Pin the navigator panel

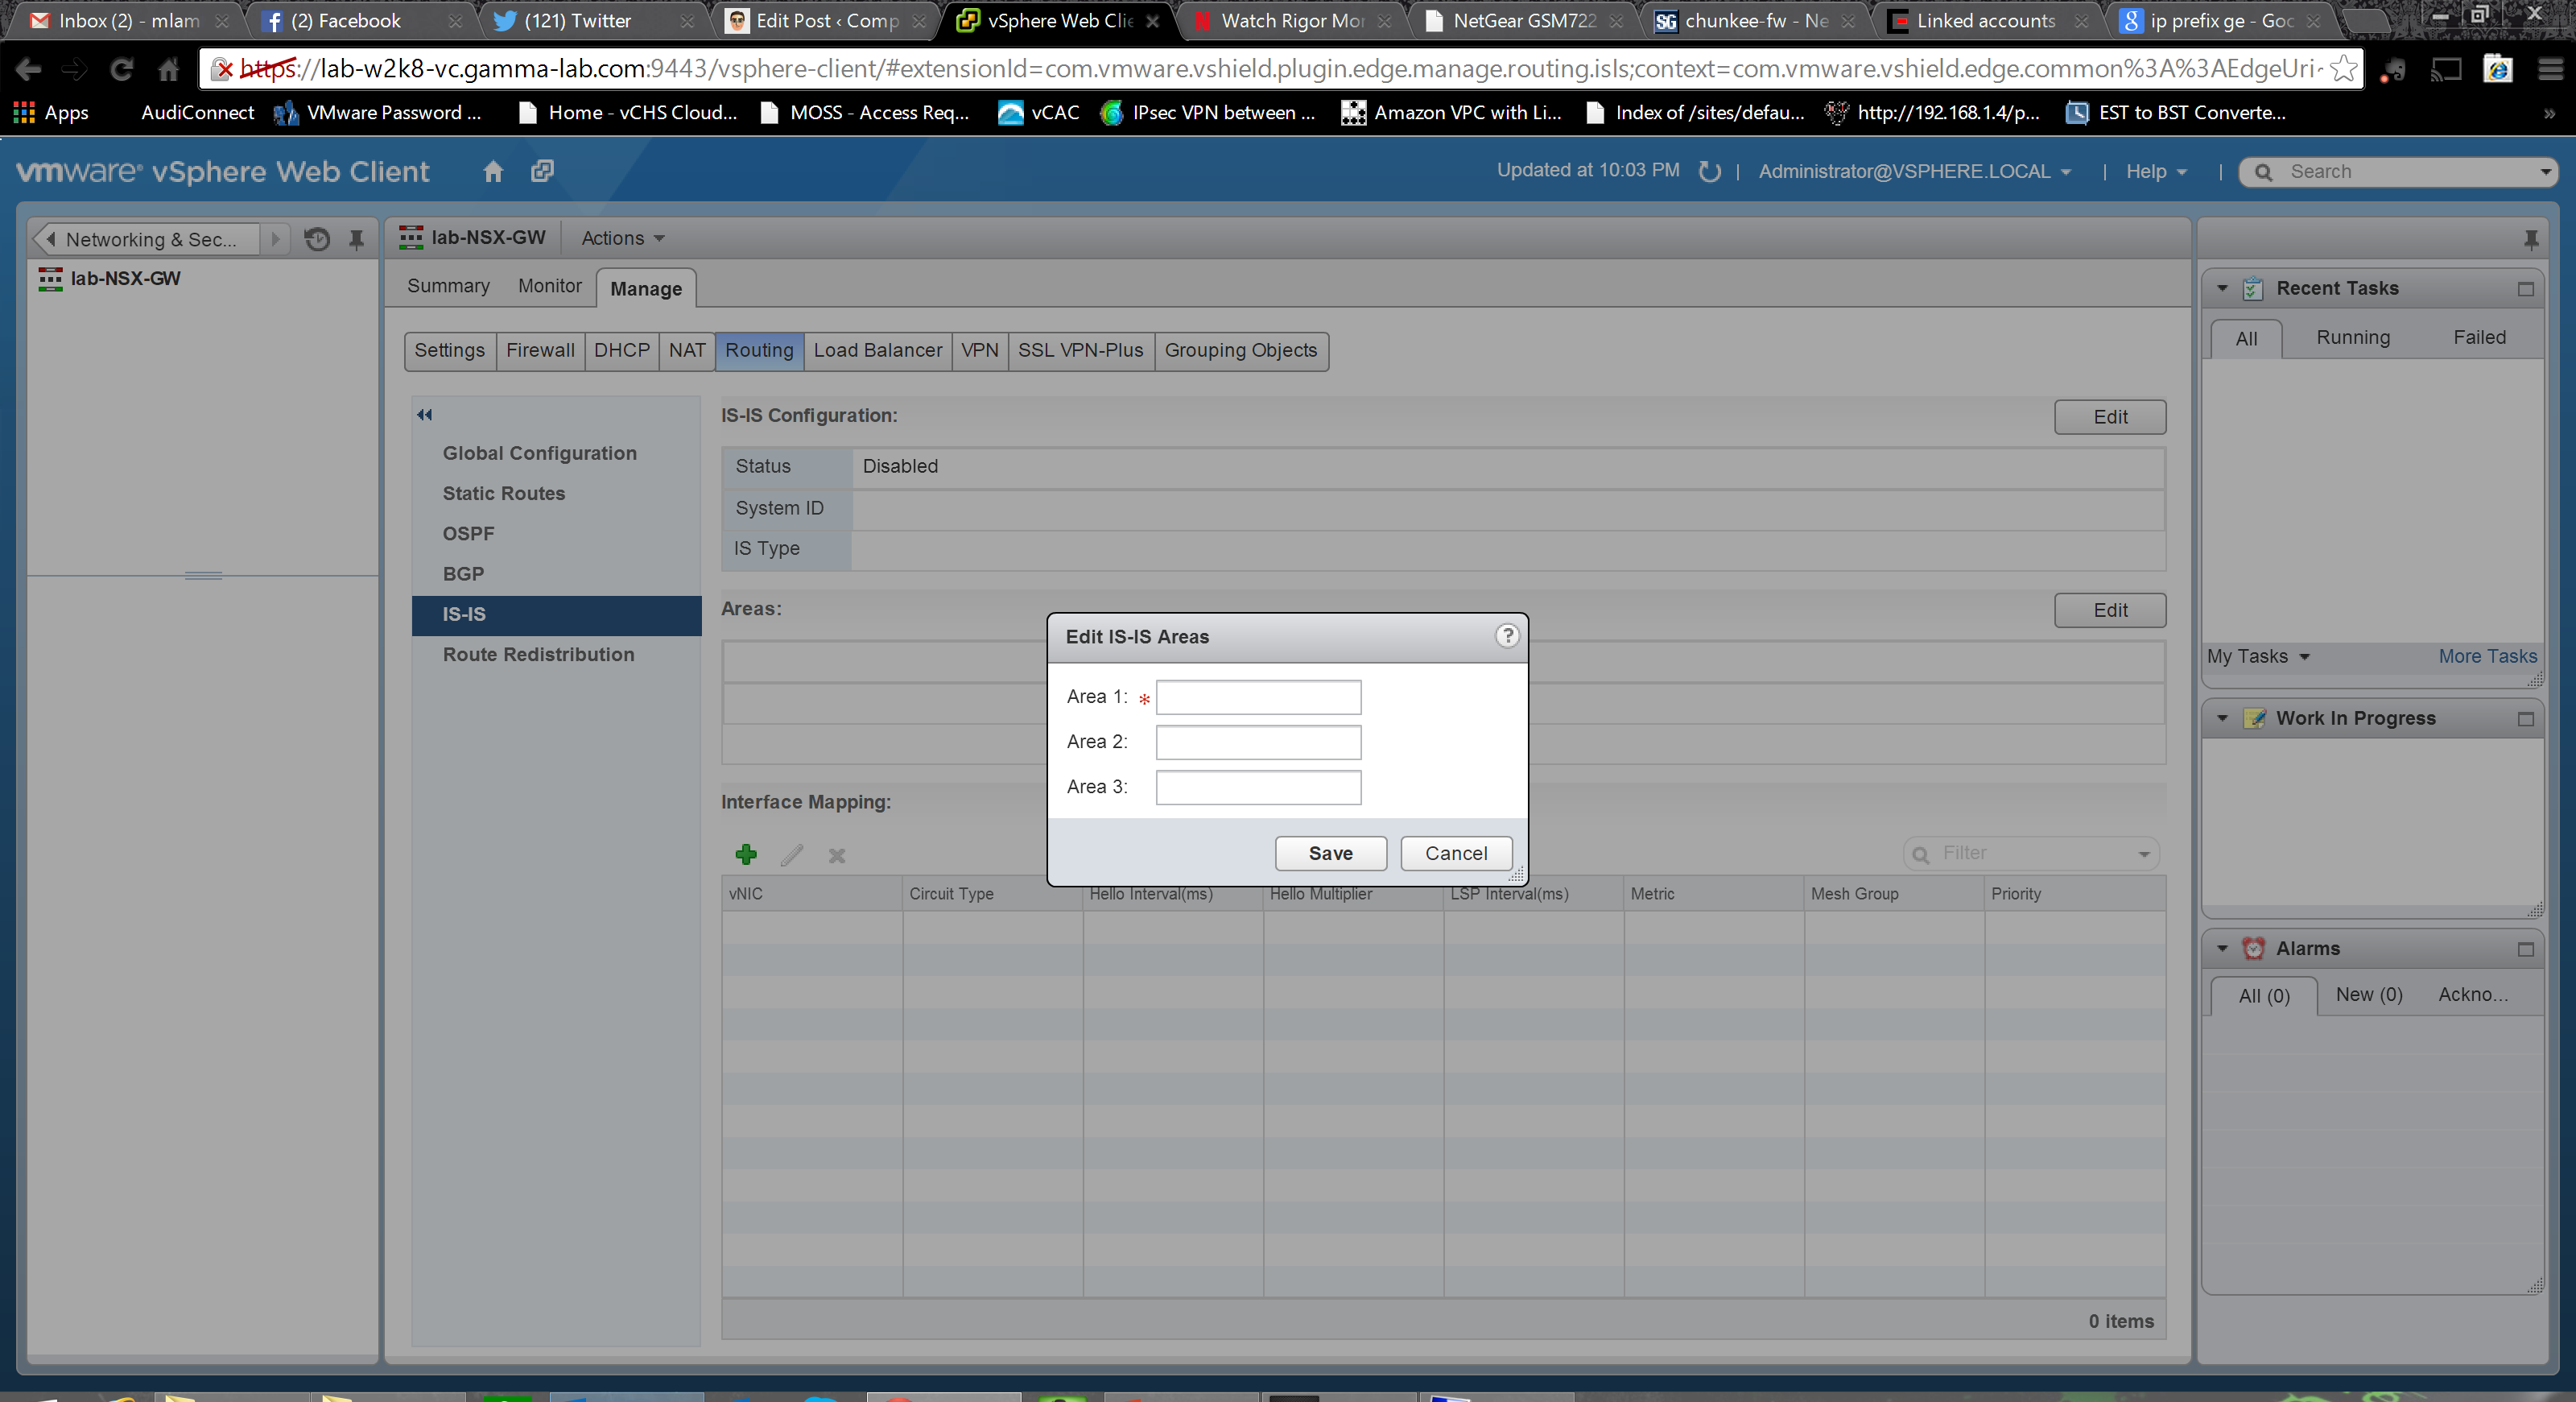tap(356, 239)
